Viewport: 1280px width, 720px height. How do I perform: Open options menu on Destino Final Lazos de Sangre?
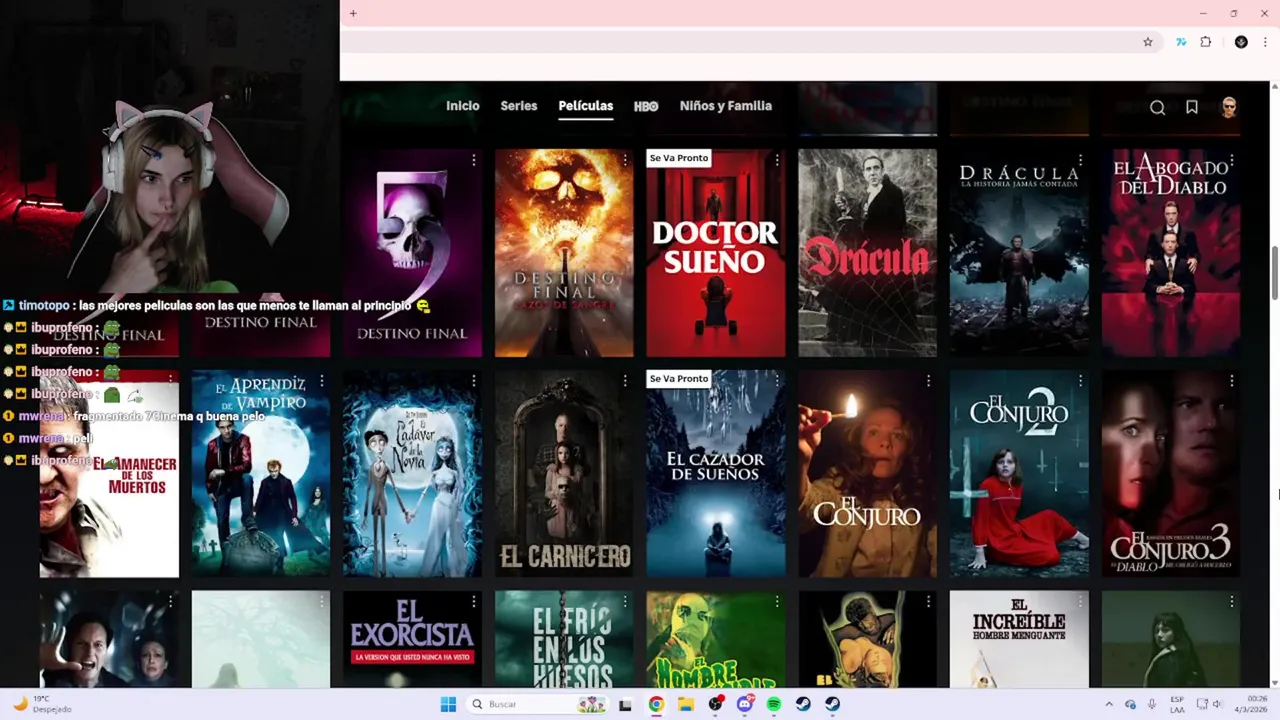[625, 160]
